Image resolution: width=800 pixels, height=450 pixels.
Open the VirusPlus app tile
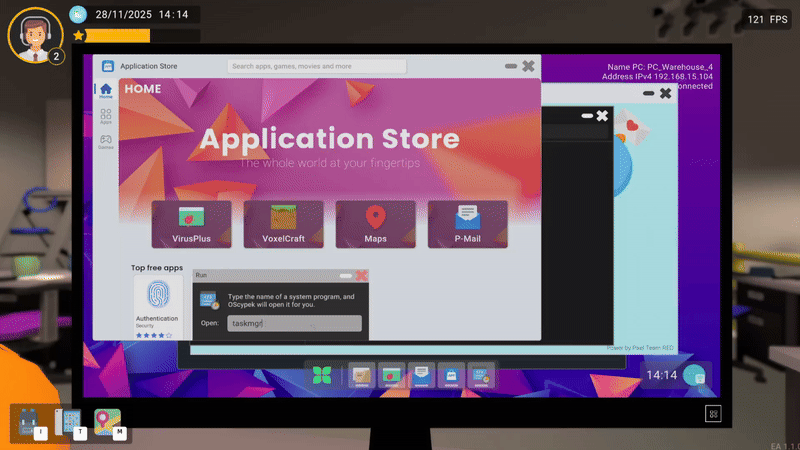click(x=191, y=223)
